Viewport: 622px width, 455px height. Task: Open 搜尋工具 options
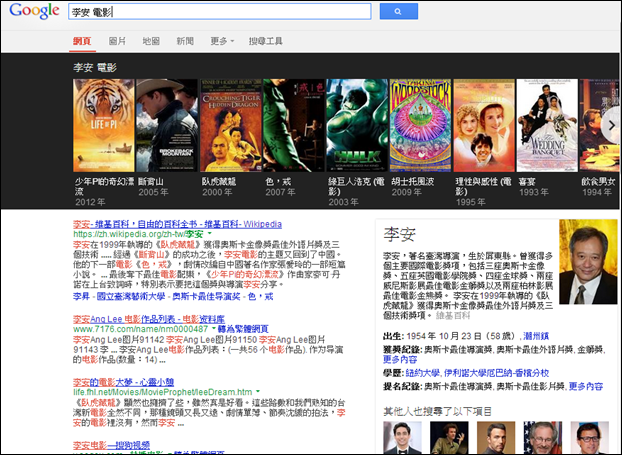coord(266,41)
